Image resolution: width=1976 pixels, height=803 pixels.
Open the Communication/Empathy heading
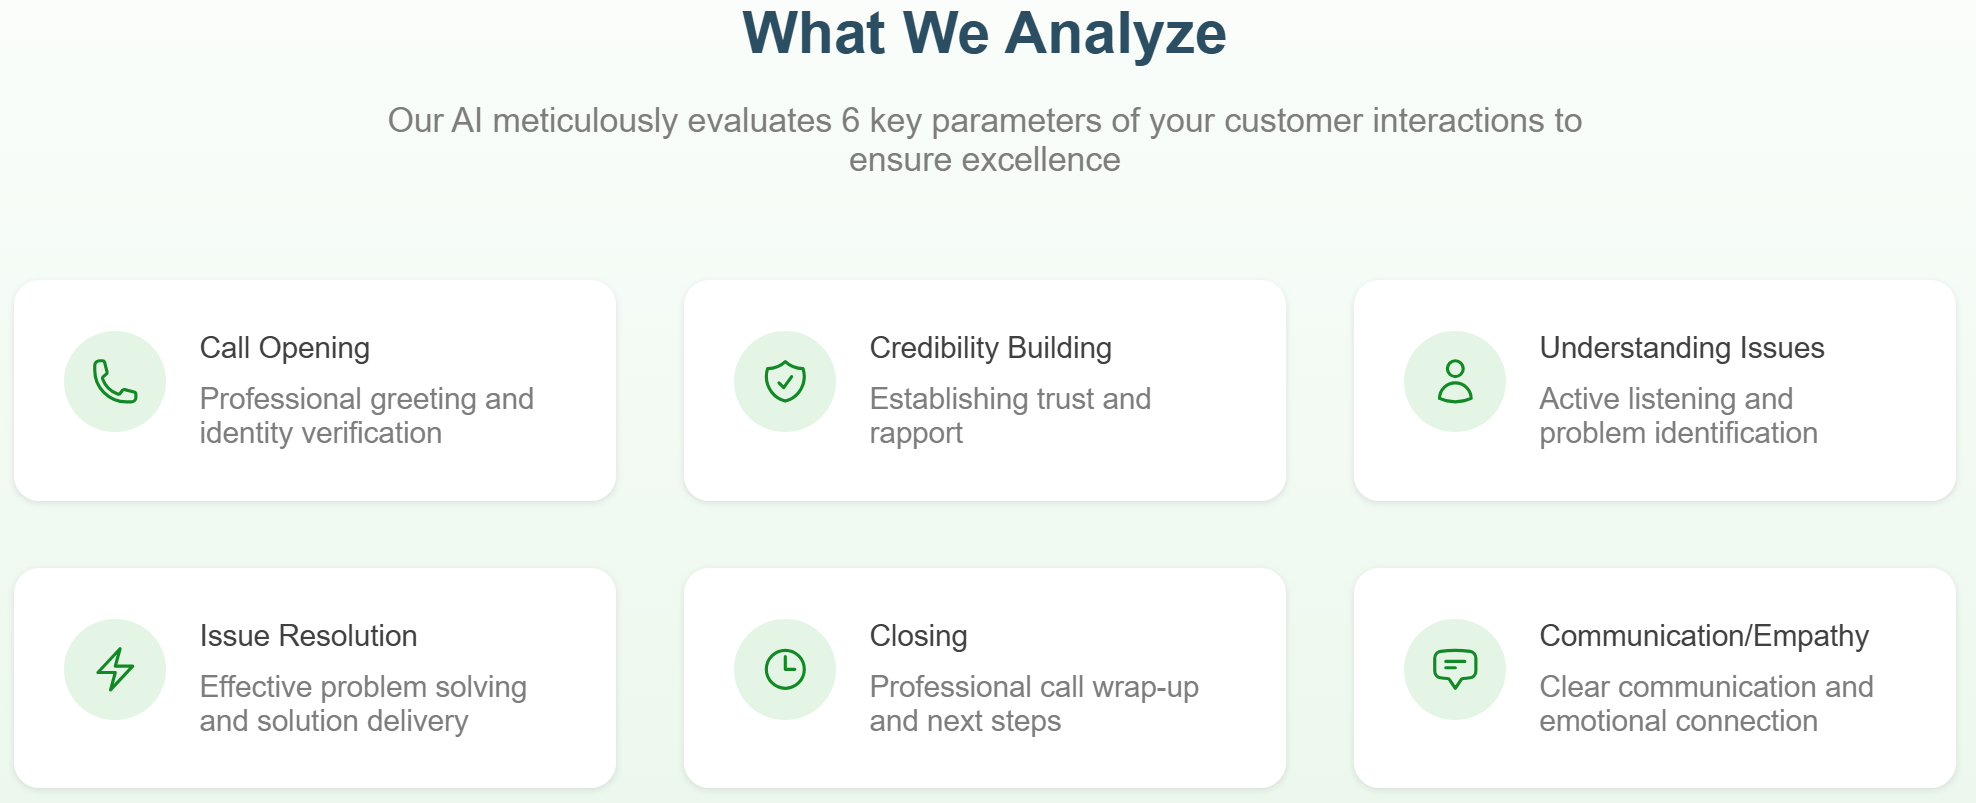click(1704, 636)
